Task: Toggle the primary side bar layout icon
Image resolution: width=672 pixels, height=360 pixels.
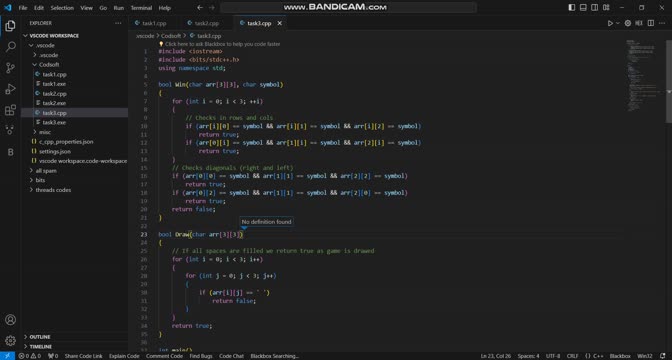Action: pos(572,7)
